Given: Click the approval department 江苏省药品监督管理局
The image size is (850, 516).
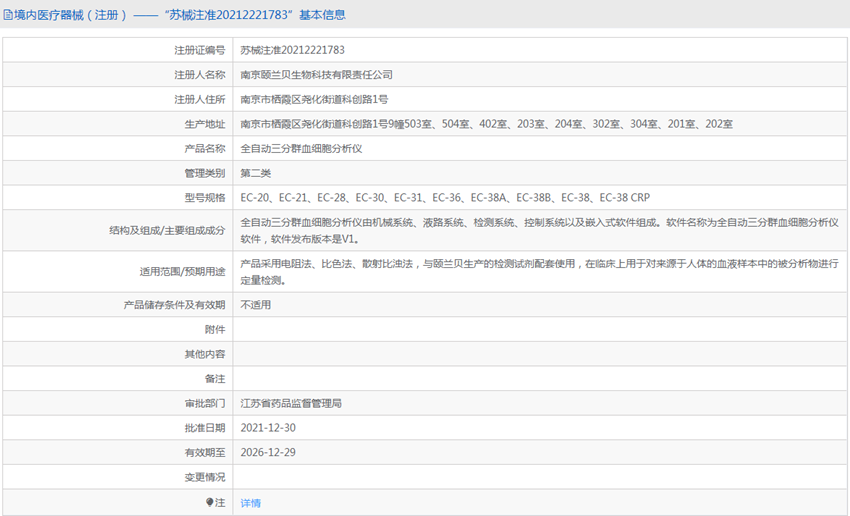Looking at the screenshot, I should pyautogui.click(x=291, y=403).
